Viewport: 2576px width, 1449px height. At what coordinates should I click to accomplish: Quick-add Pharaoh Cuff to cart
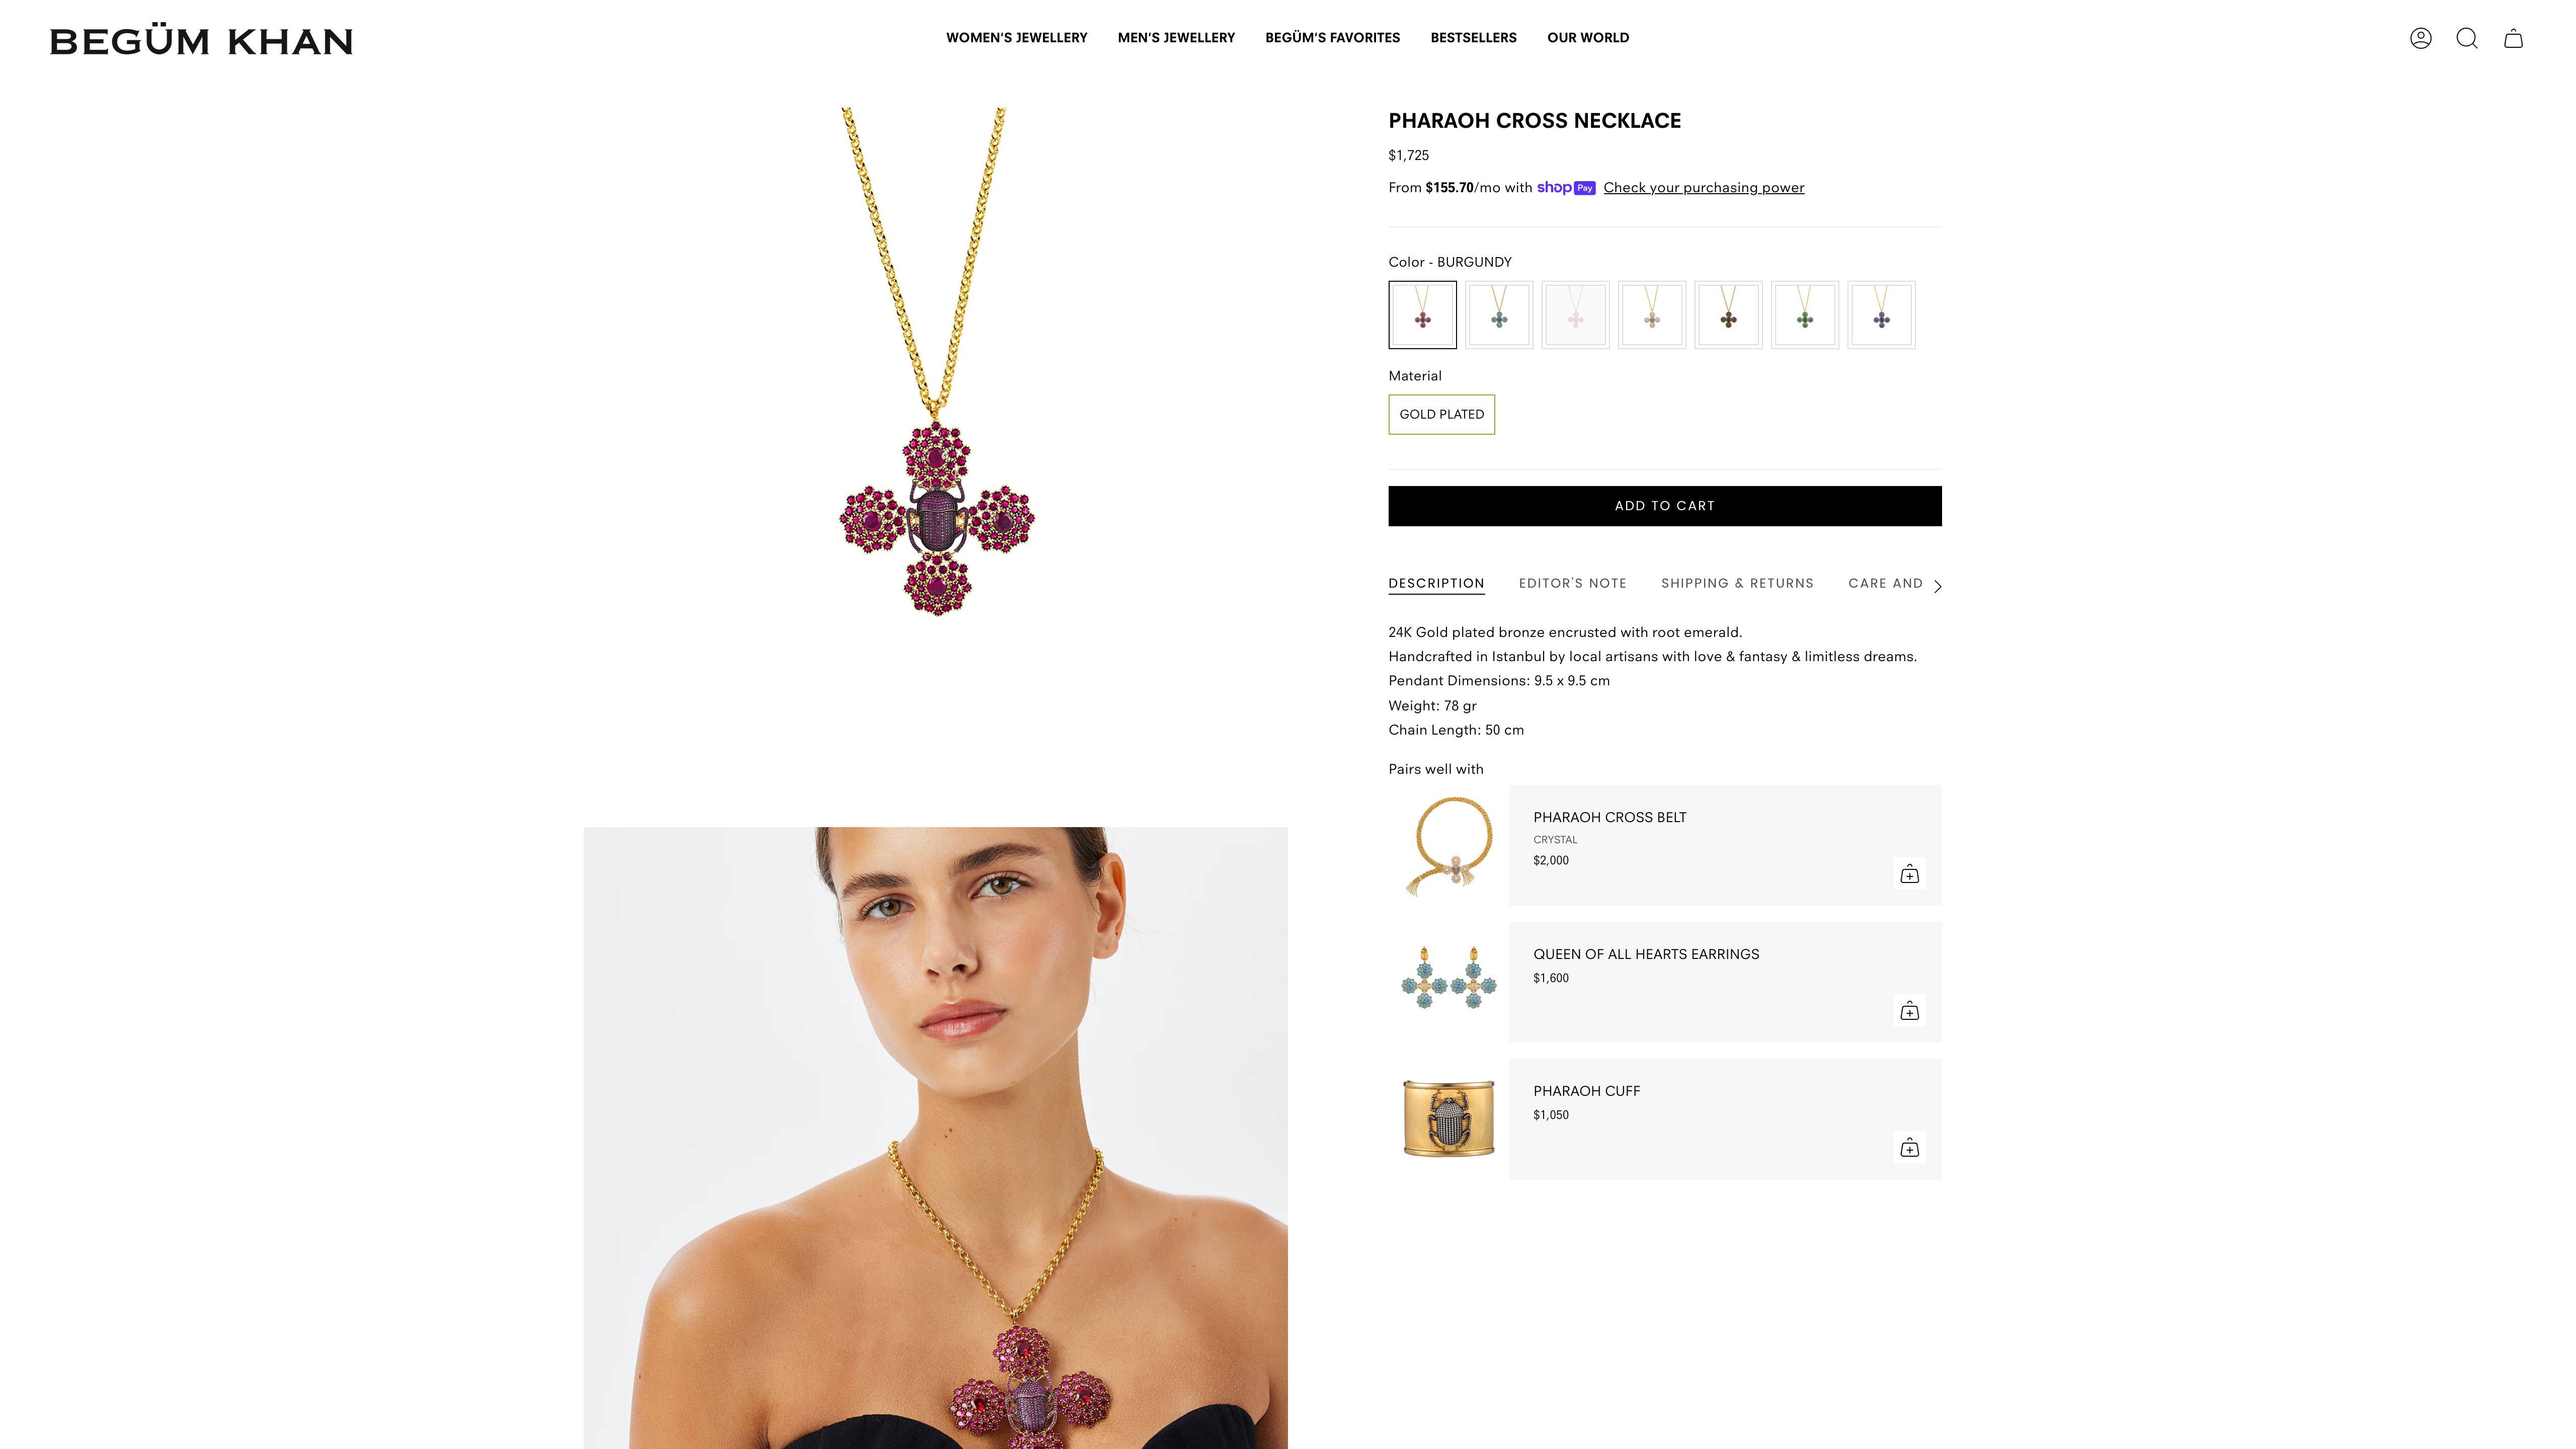click(x=1909, y=1147)
